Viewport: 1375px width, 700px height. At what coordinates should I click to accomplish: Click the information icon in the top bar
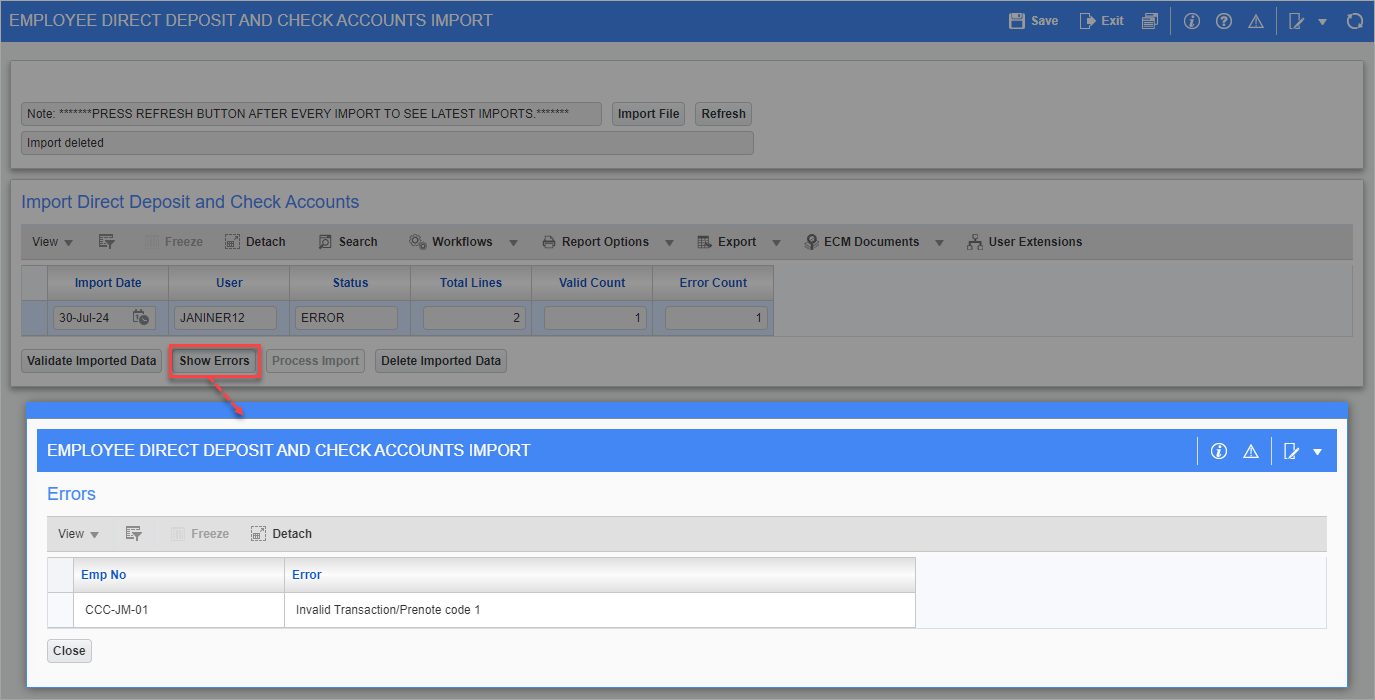(1191, 20)
